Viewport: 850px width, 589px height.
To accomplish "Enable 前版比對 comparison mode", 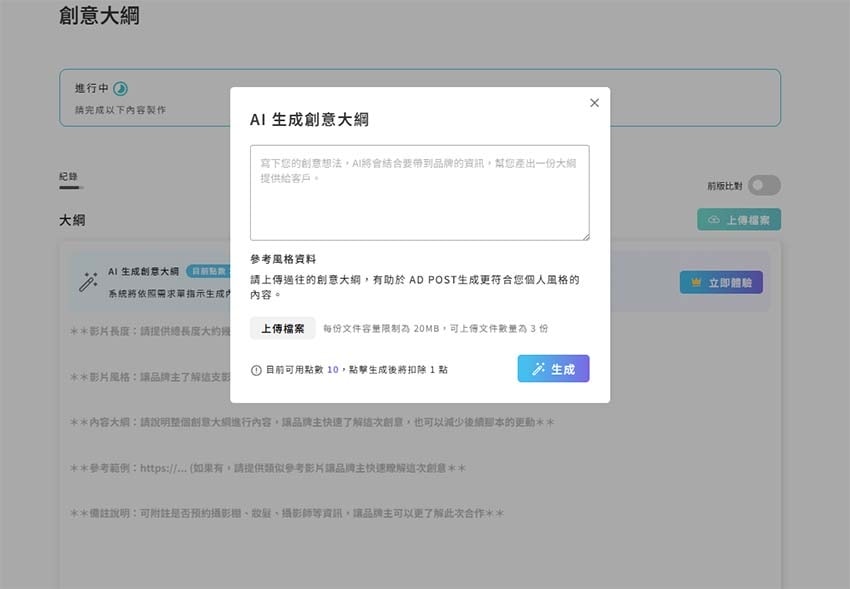I will 763,185.
